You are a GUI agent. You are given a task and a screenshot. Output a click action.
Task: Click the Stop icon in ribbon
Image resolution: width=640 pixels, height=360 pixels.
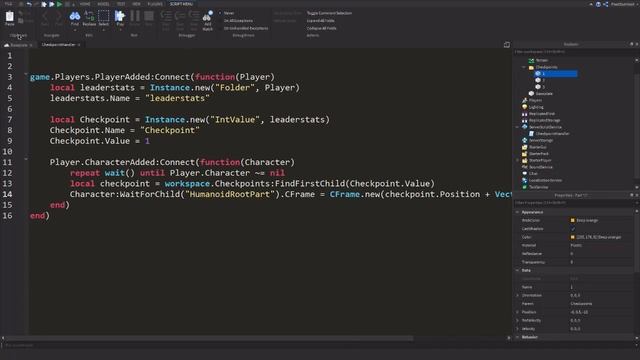pos(149,16)
